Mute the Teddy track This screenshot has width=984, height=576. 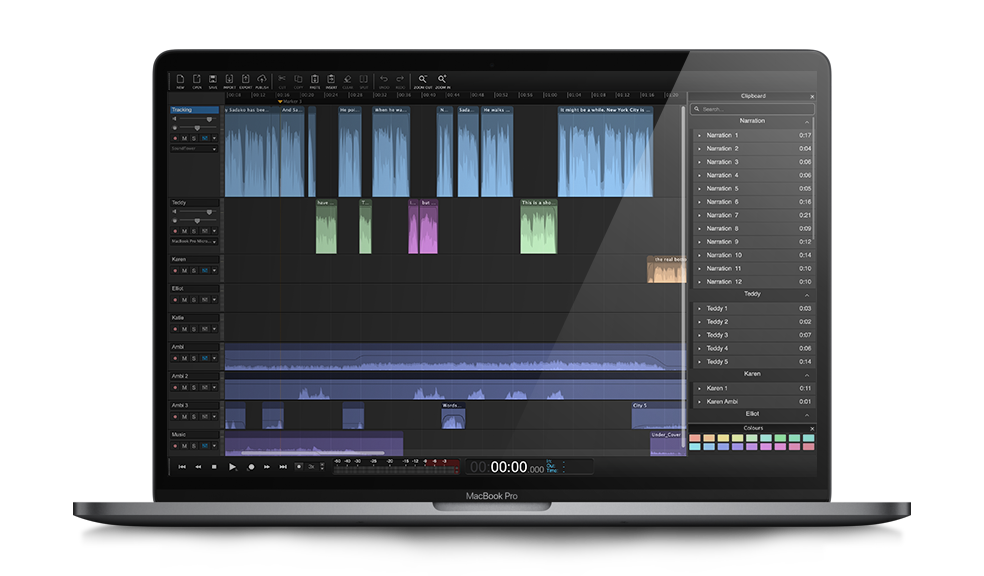point(184,231)
